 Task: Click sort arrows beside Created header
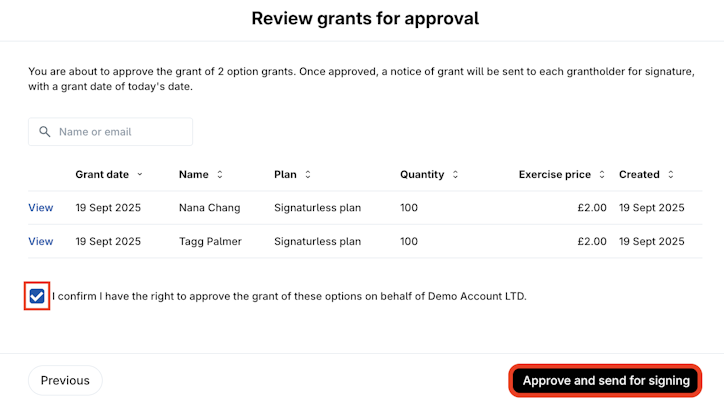click(671, 174)
